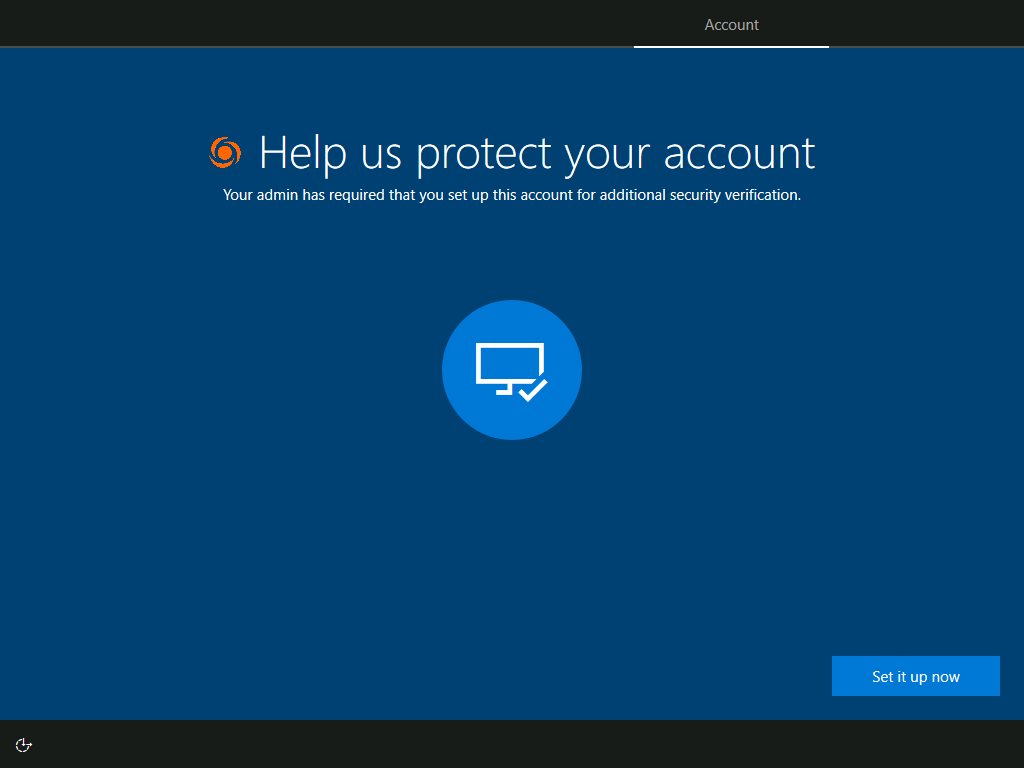The image size is (1024, 768).
Task: Click the monitor stand in the center icon
Action: [505, 390]
